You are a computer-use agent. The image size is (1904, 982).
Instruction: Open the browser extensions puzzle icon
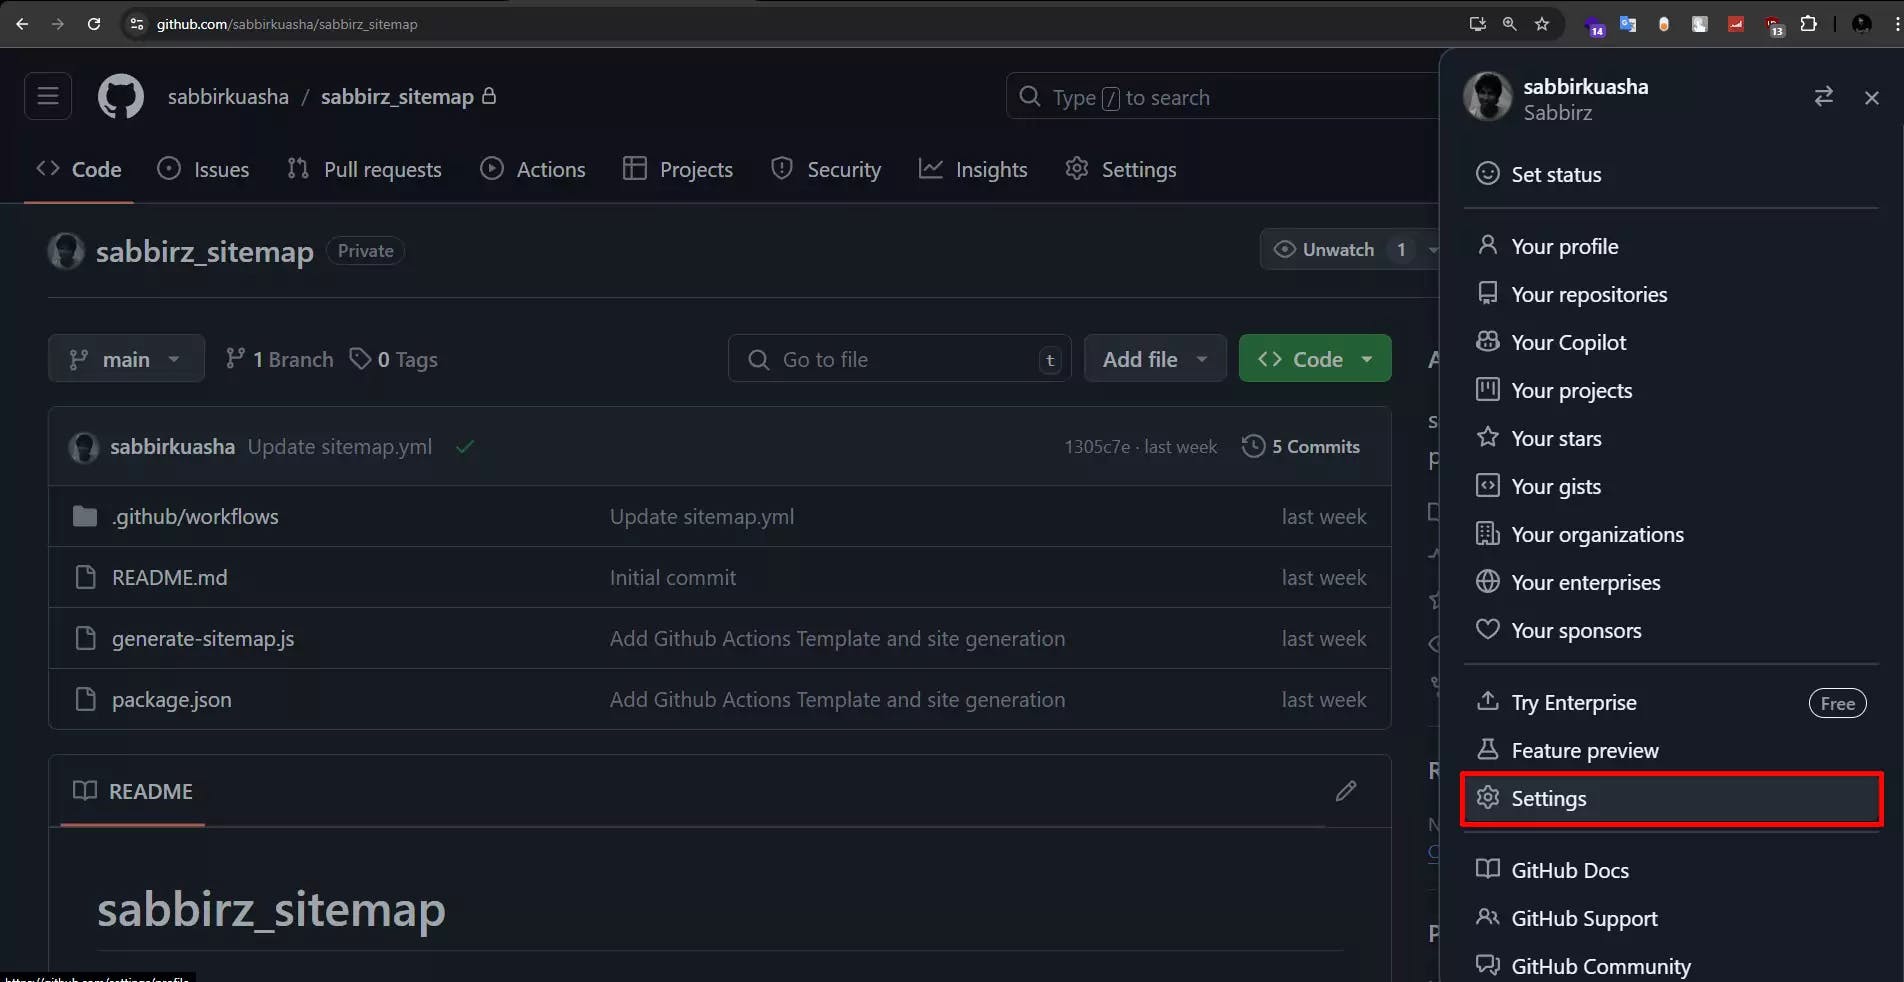[1809, 24]
